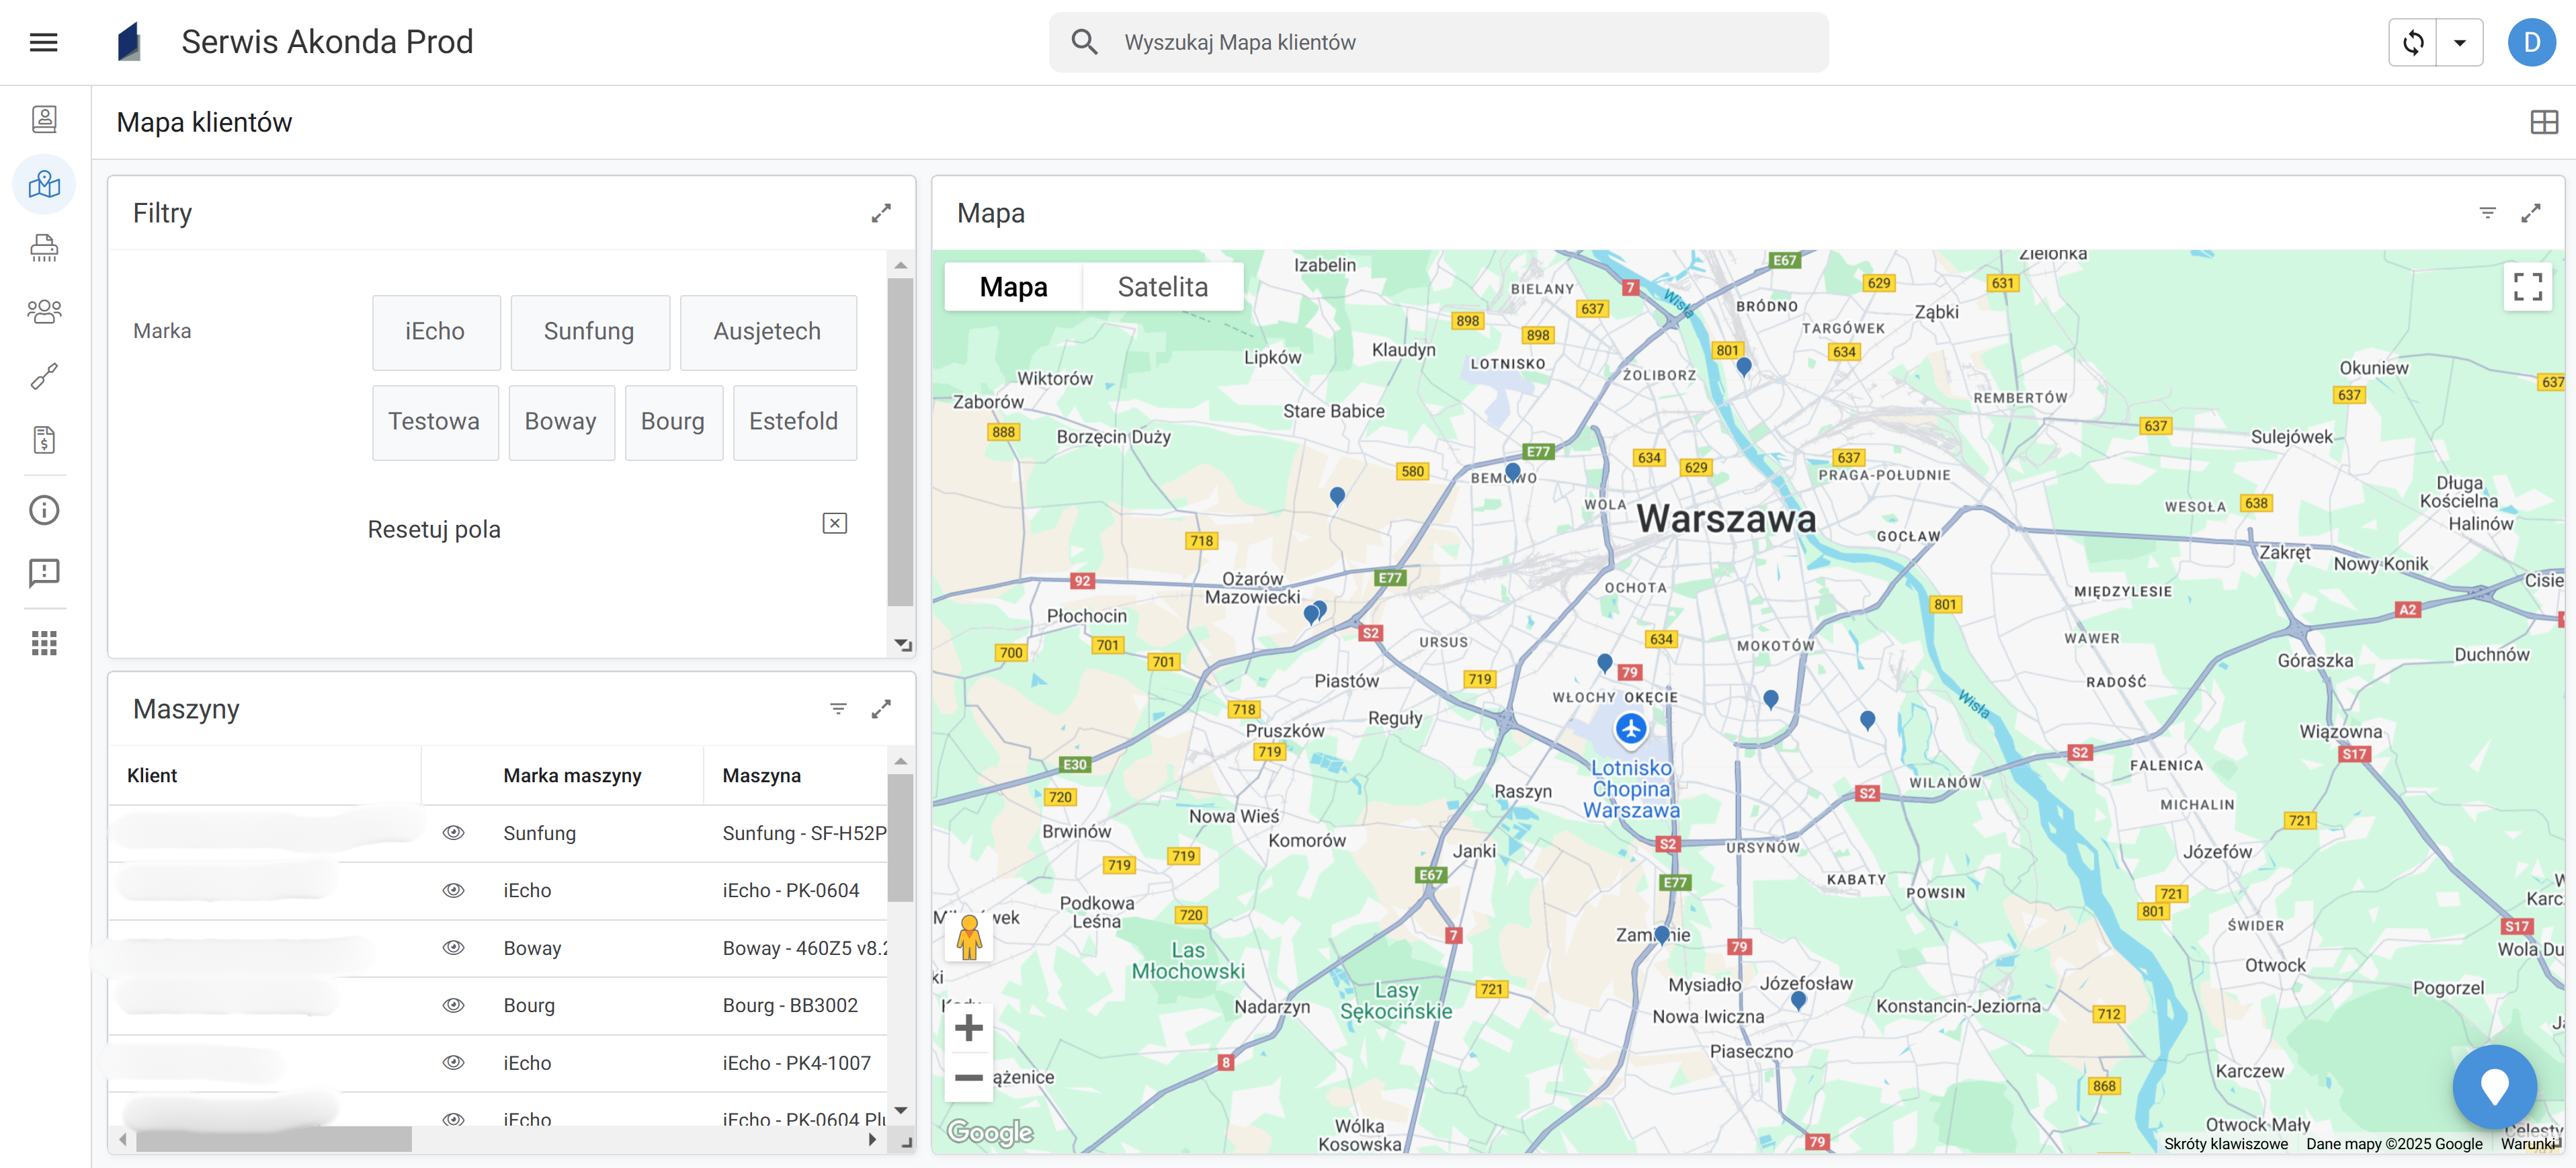Click the info circle sidebar icon
Image resolution: width=2576 pixels, height=1168 pixels.
coord(44,510)
